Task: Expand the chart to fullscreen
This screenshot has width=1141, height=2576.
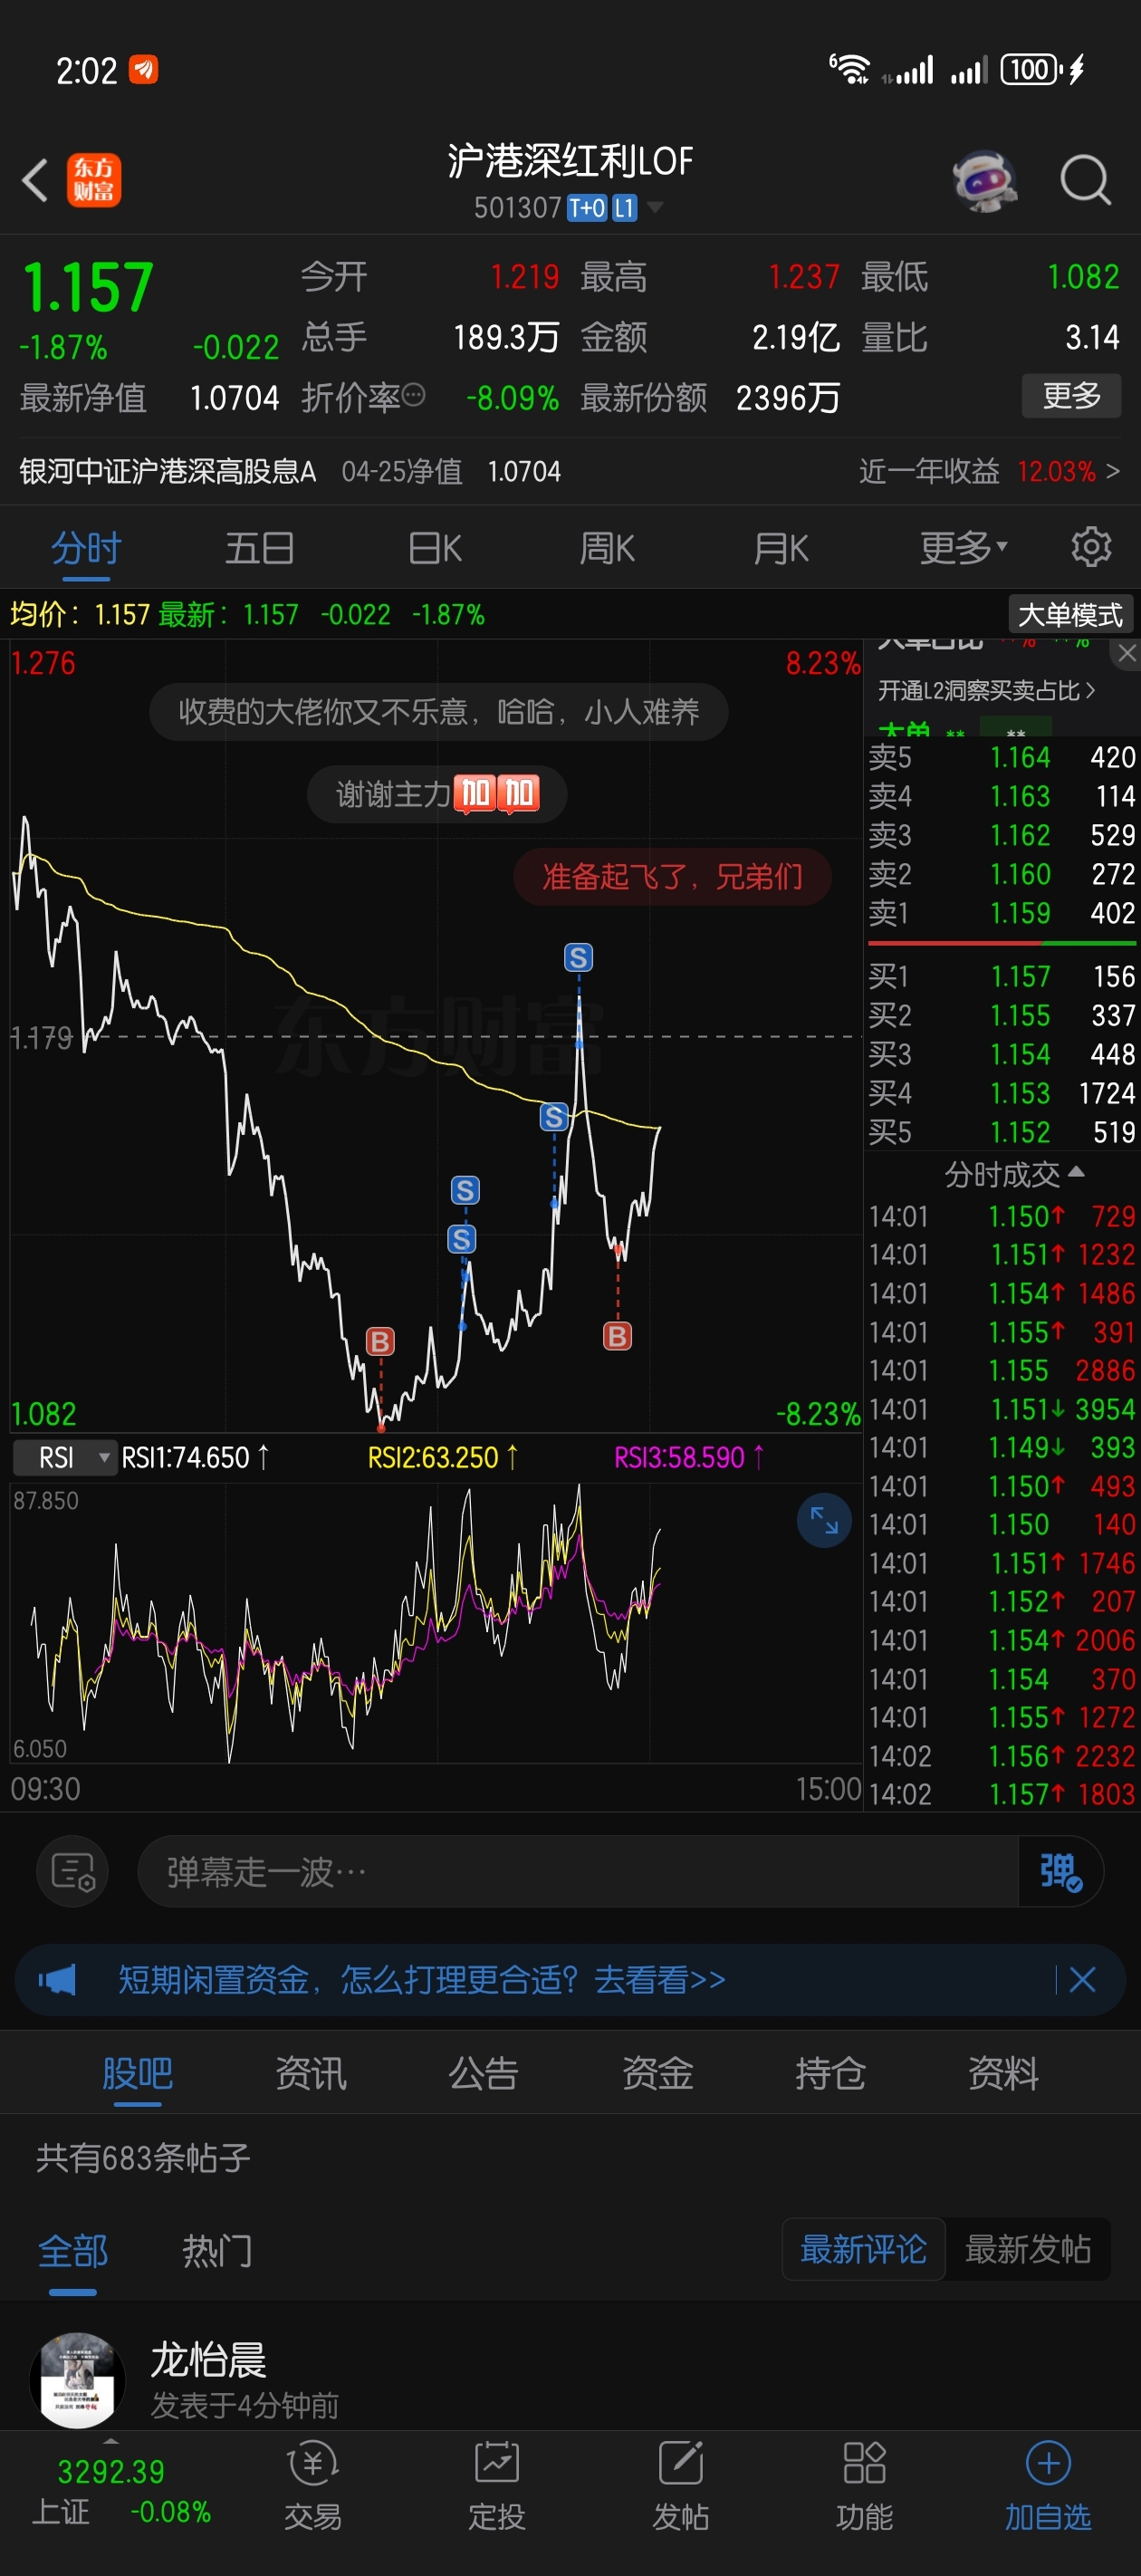Action: tap(824, 1520)
